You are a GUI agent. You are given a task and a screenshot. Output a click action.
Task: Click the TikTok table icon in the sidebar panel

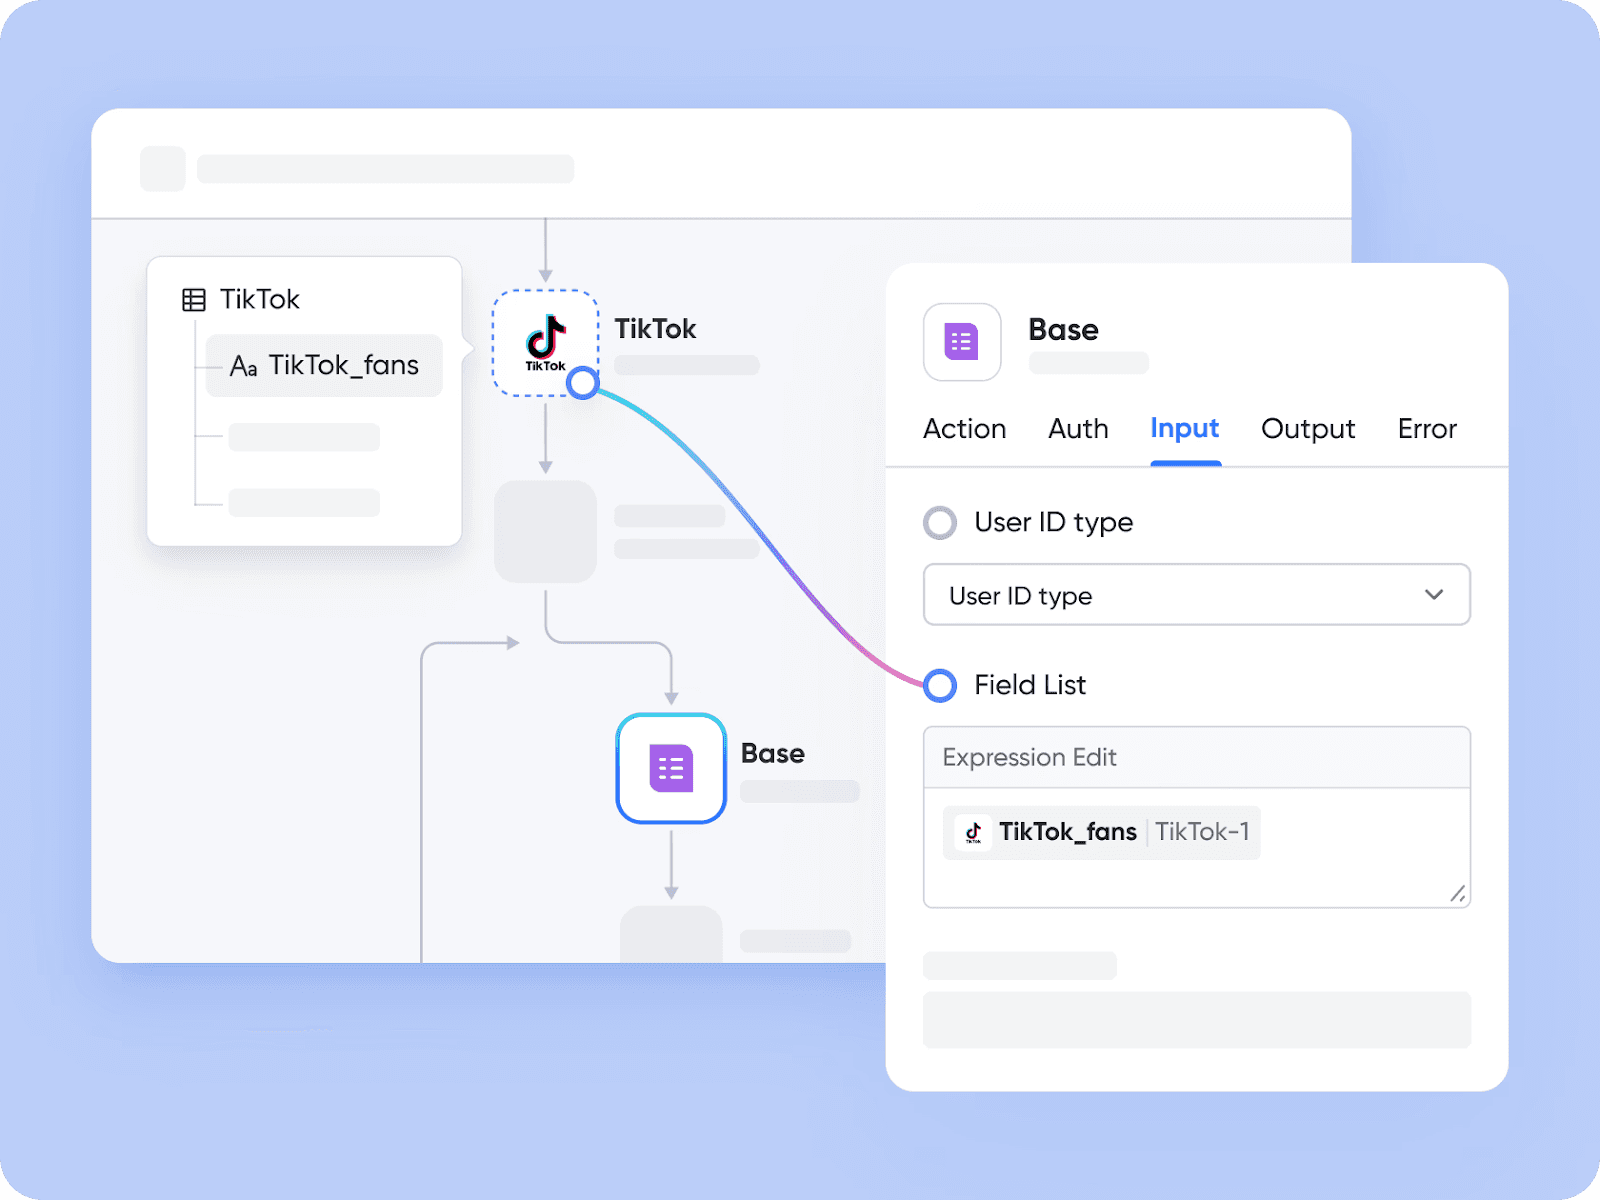194,298
